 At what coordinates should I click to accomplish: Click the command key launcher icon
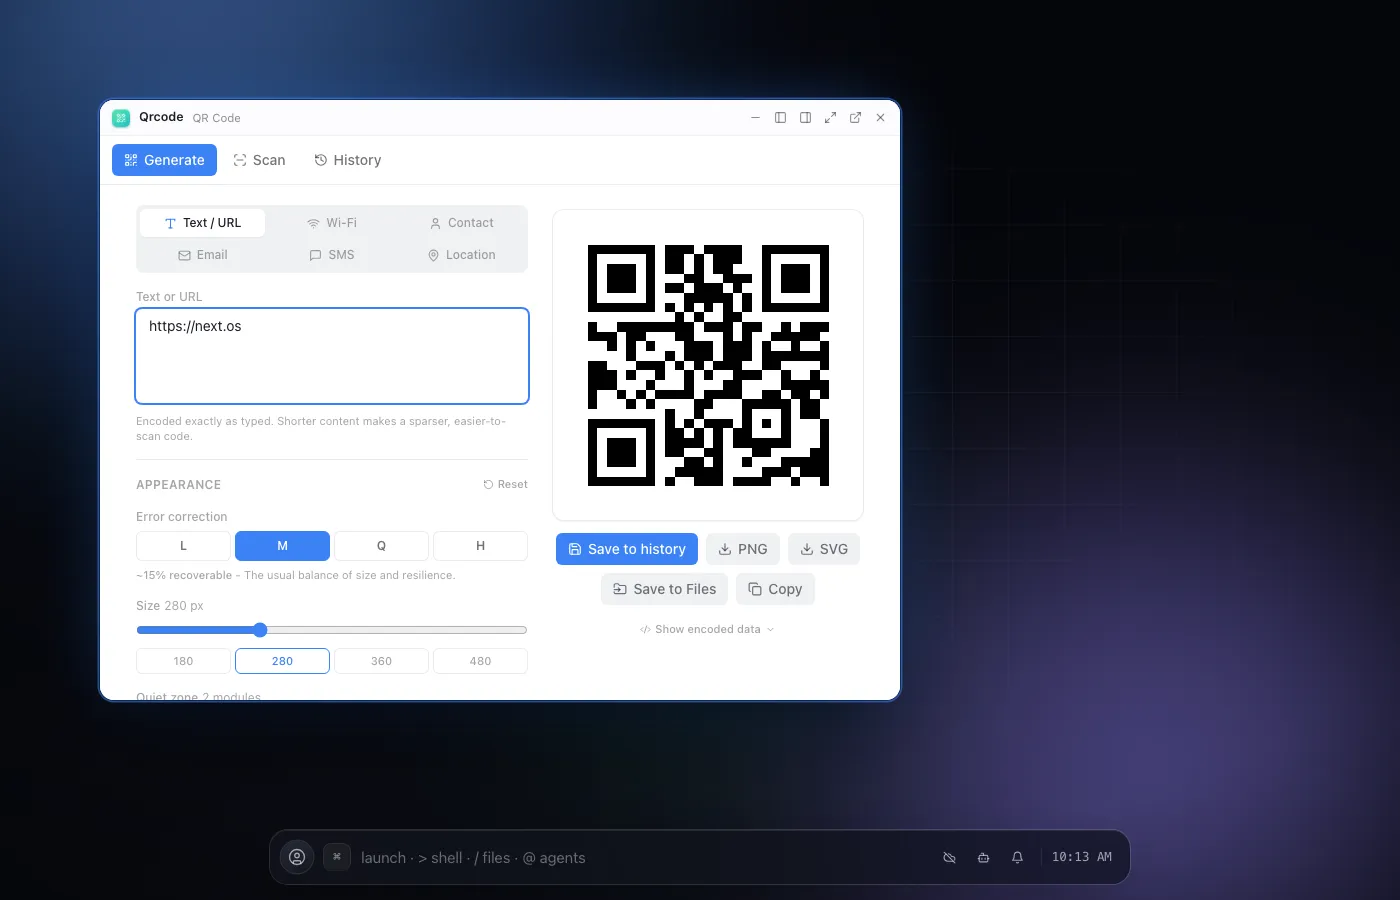tap(337, 857)
